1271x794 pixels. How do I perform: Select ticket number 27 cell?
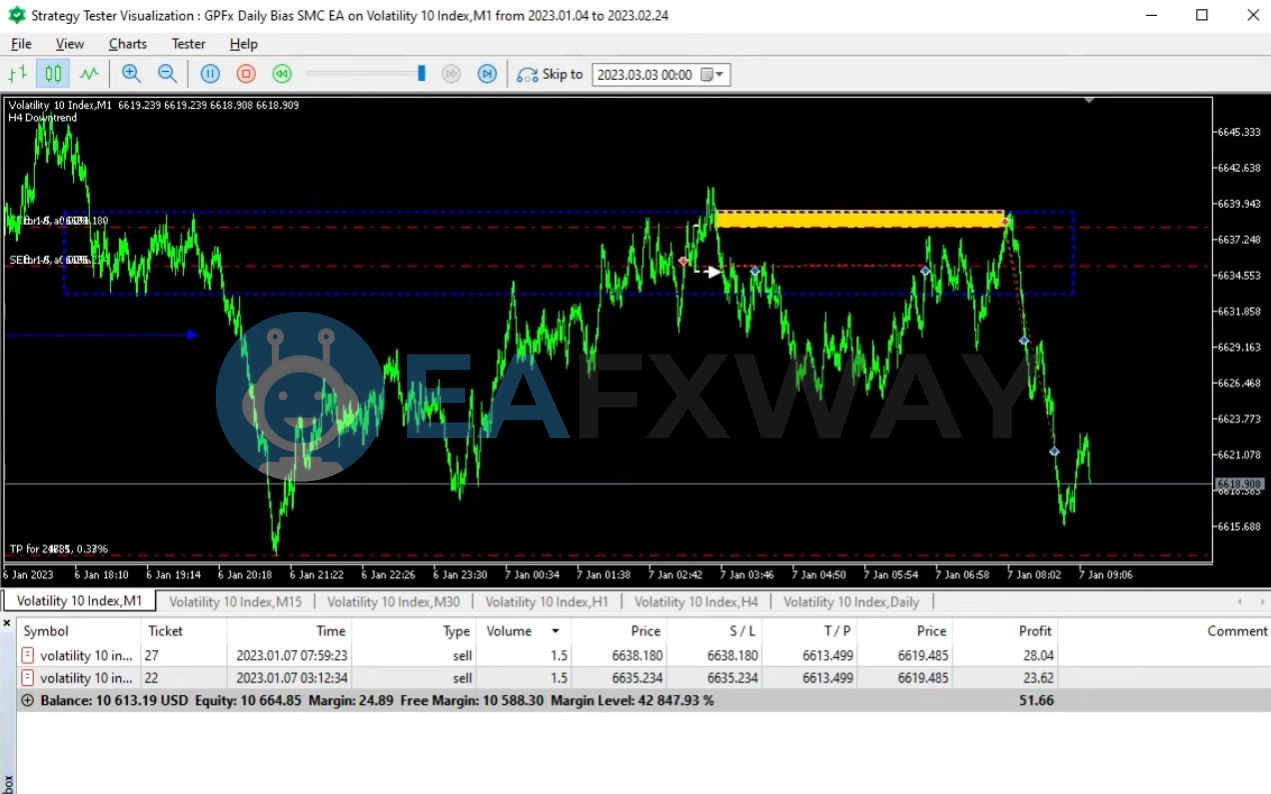[152, 656]
